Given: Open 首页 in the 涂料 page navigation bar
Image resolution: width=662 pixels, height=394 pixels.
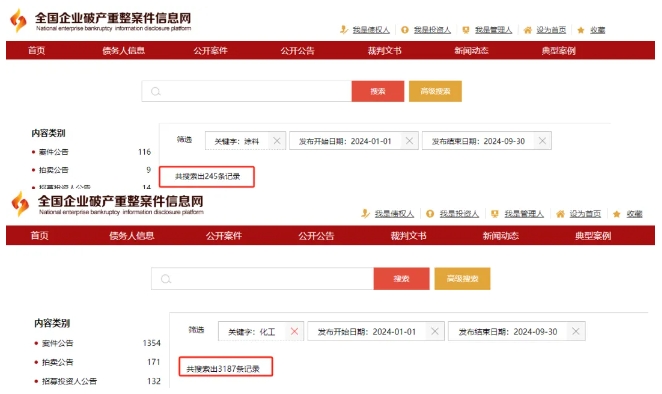Looking at the screenshot, I should (x=37, y=51).
